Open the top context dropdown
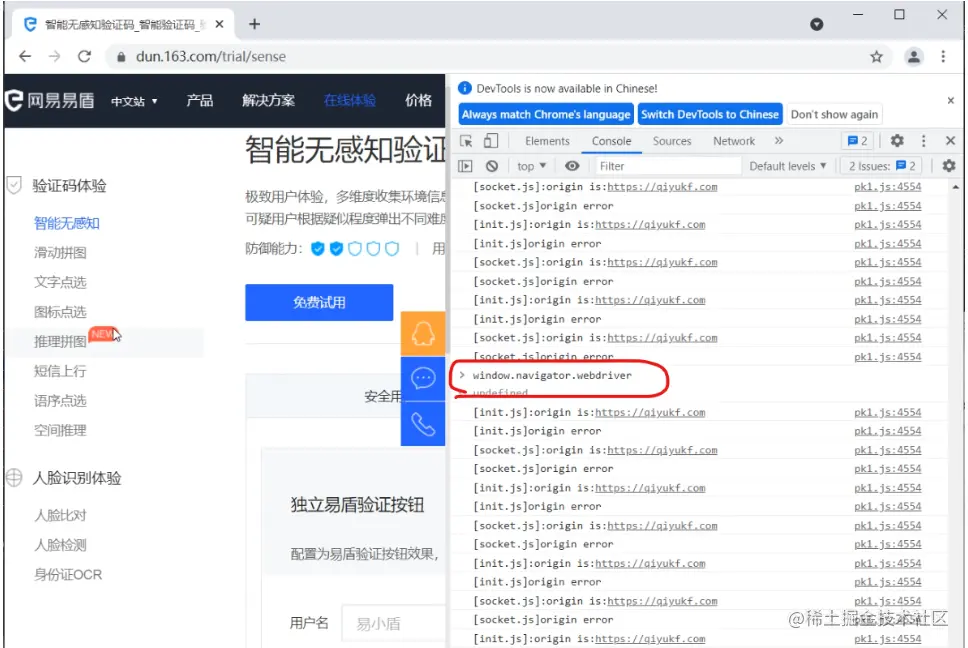The height and width of the screenshot is (648, 968). click(x=532, y=166)
